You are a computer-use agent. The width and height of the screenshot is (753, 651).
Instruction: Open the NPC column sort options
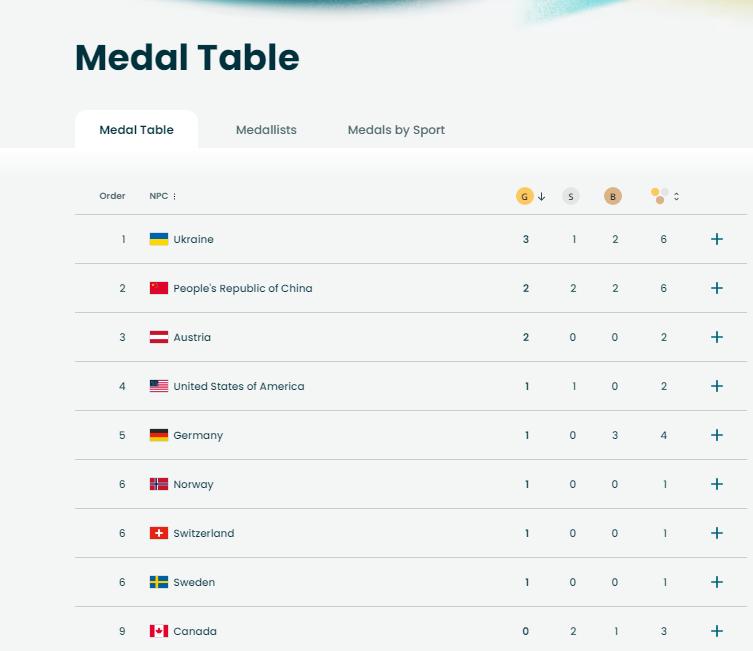click(x=174, y=196)
